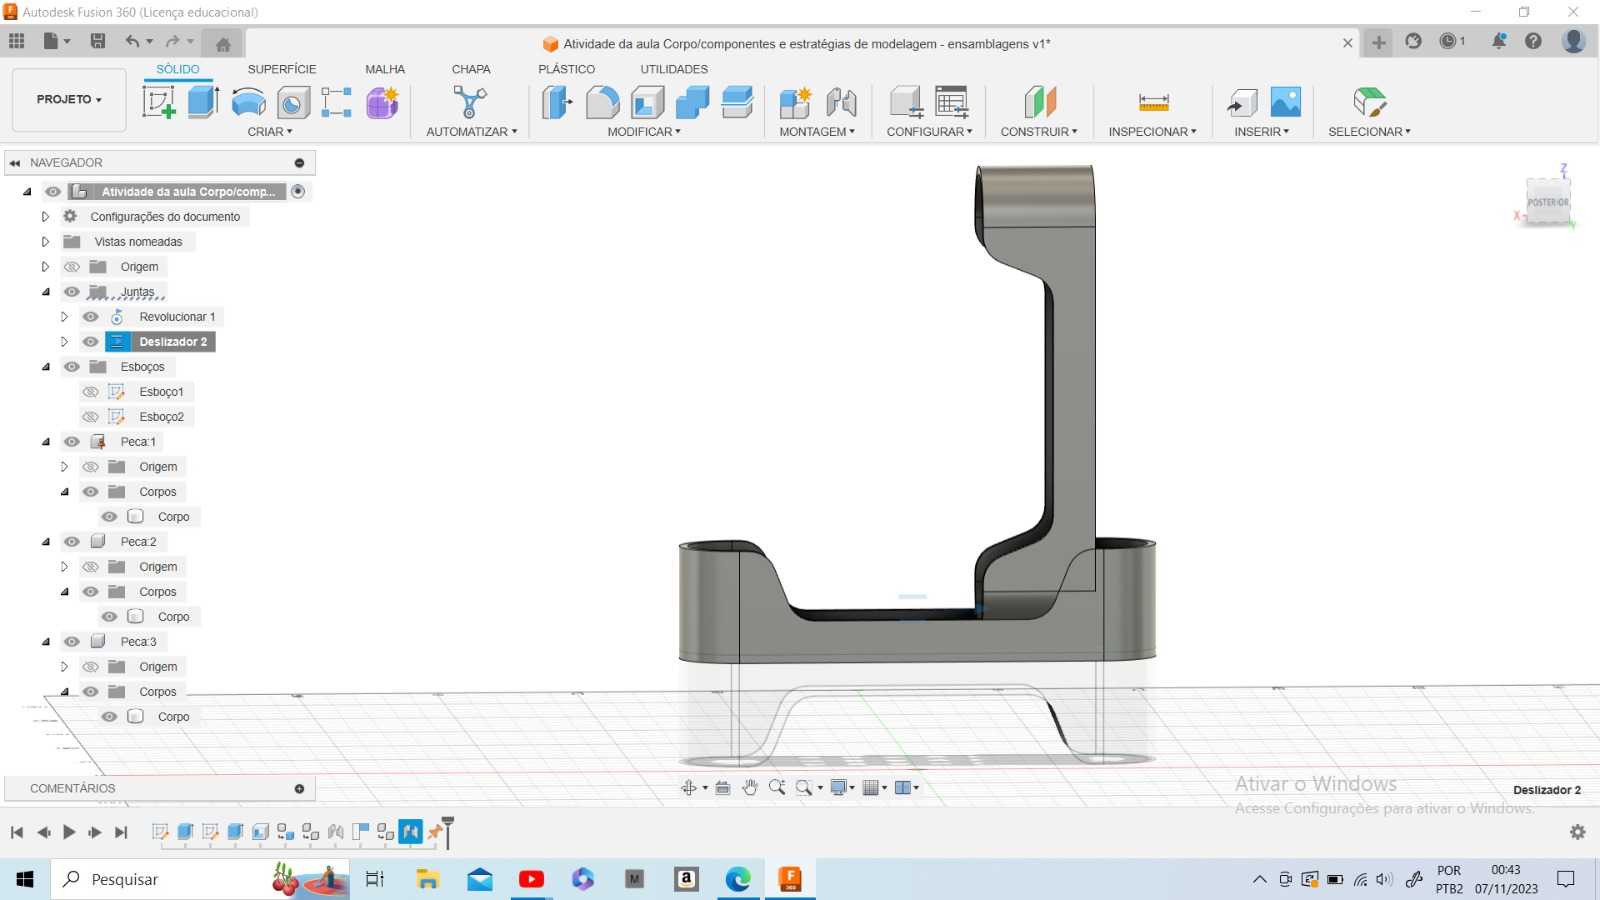
Task: Hide the Peca:3 component
Action: pos(72,642)
